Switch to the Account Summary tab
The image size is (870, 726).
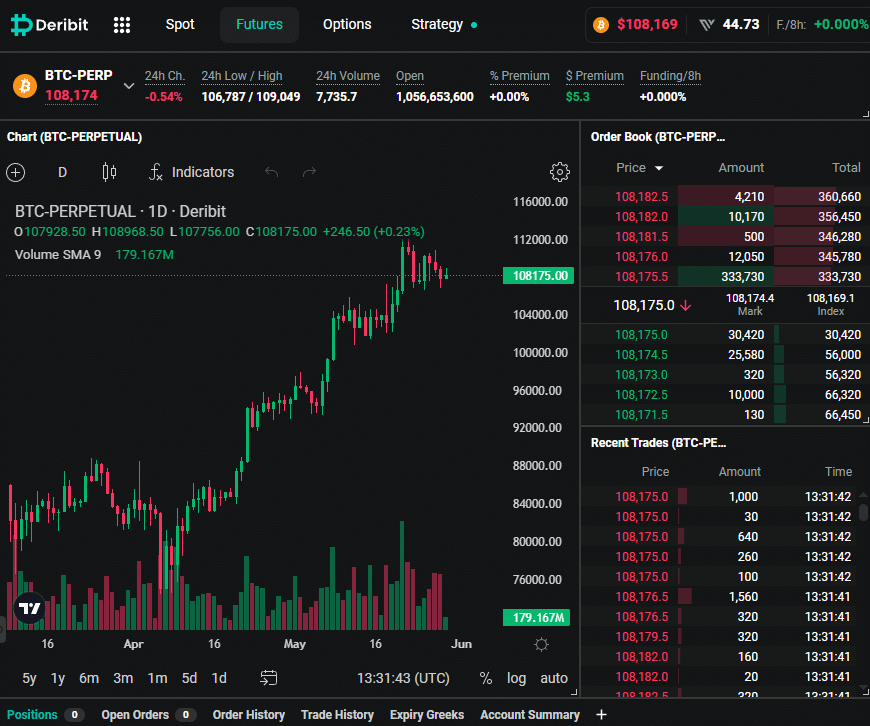[530, 714]
